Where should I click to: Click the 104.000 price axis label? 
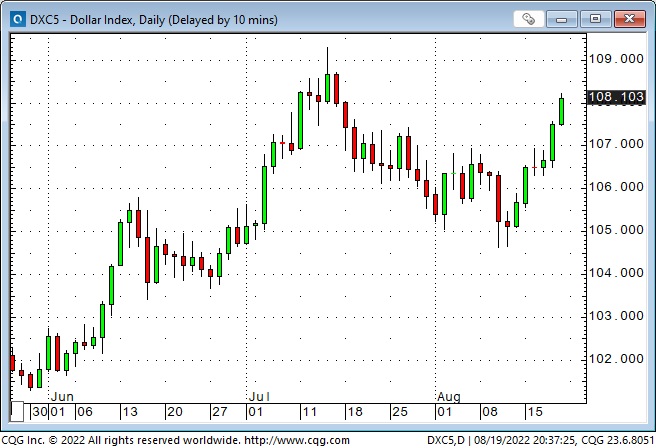click(x=616, y=273)
